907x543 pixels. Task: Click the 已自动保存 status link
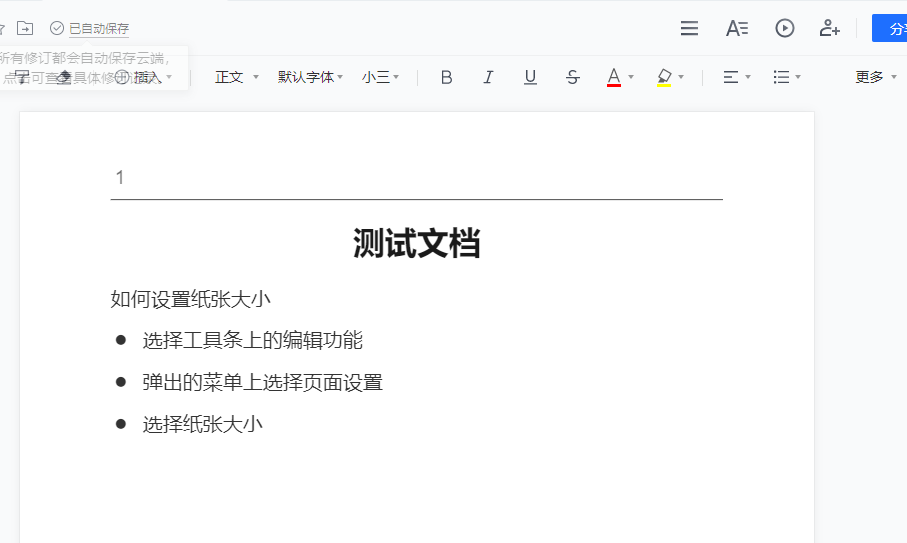tap(98, 29)
